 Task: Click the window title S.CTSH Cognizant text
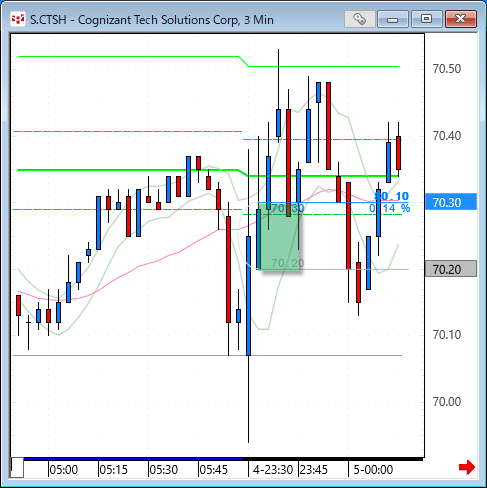[152, 20]
